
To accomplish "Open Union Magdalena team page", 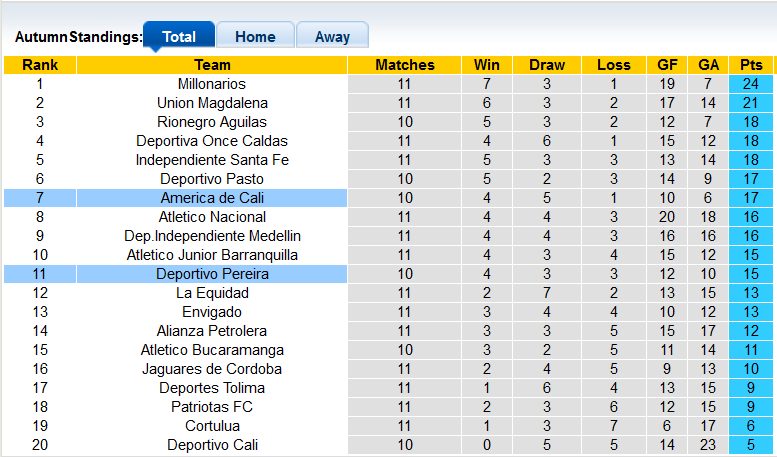I will click(212, 103).
